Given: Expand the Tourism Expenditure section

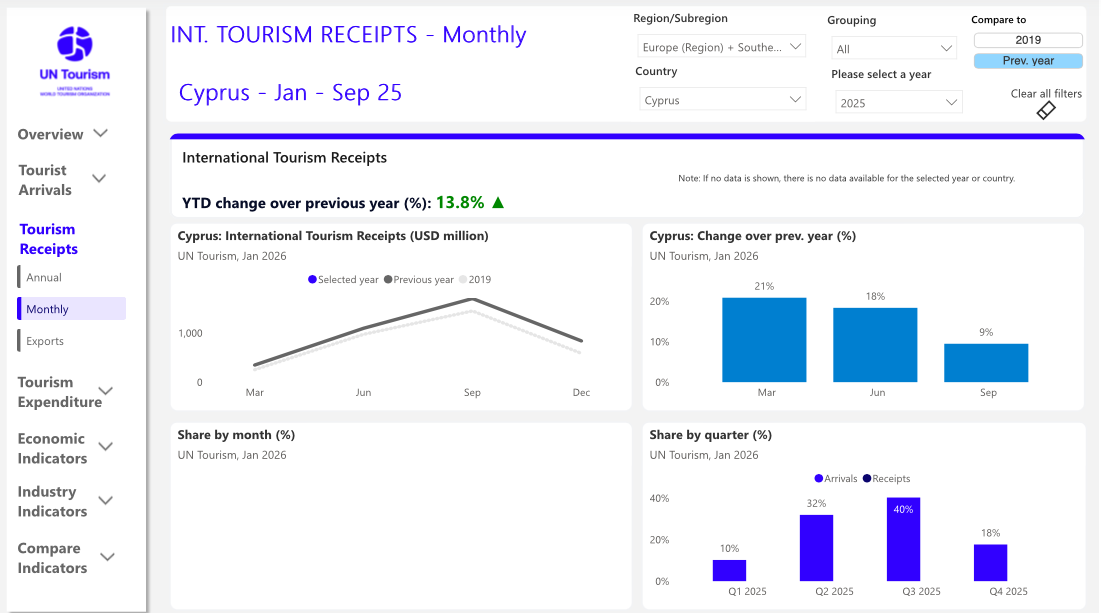Looking at the screenshot, I should (65, 392).
